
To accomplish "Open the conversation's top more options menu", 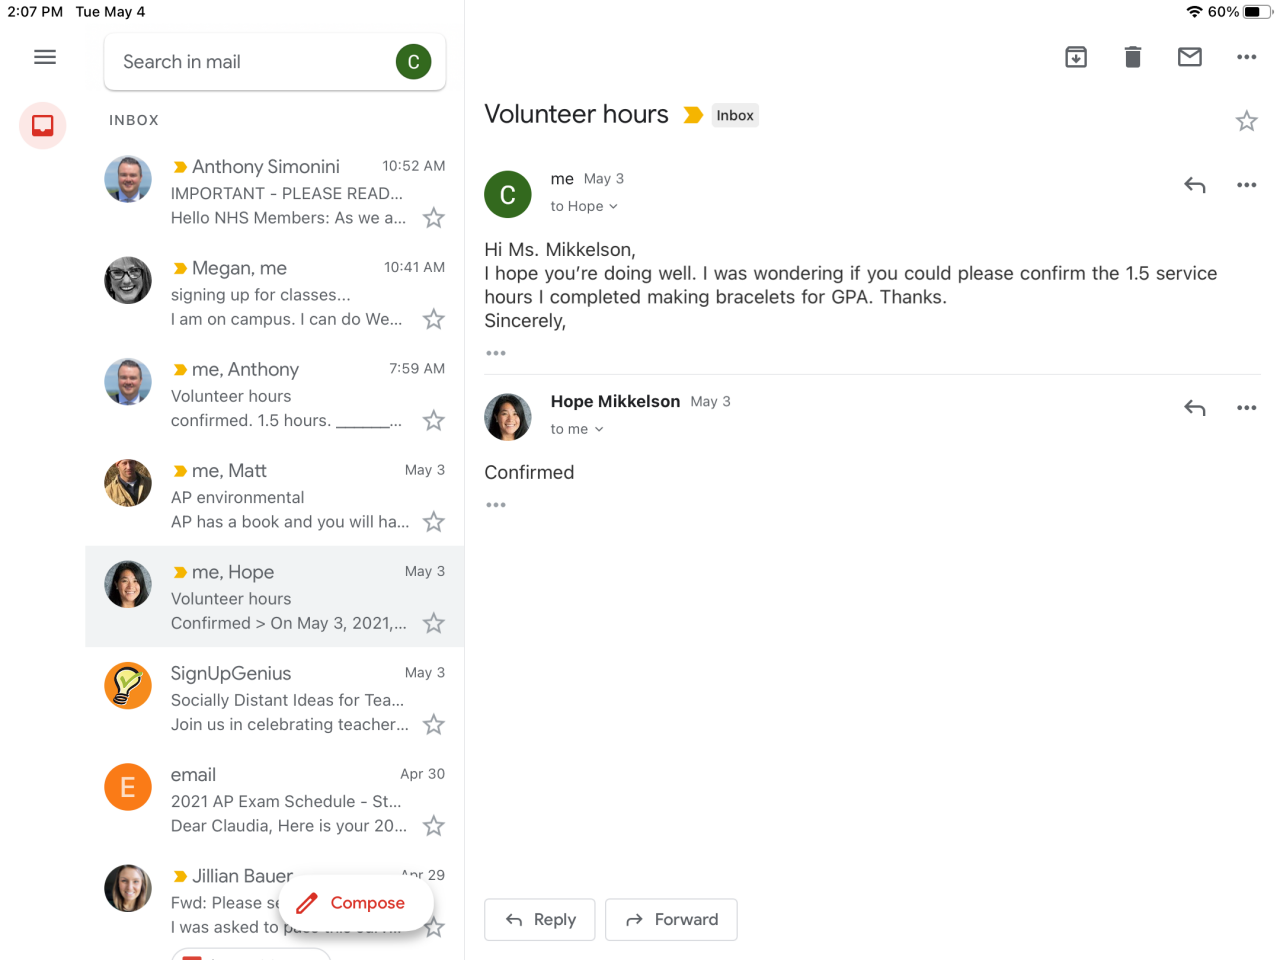I will 1246,57.
